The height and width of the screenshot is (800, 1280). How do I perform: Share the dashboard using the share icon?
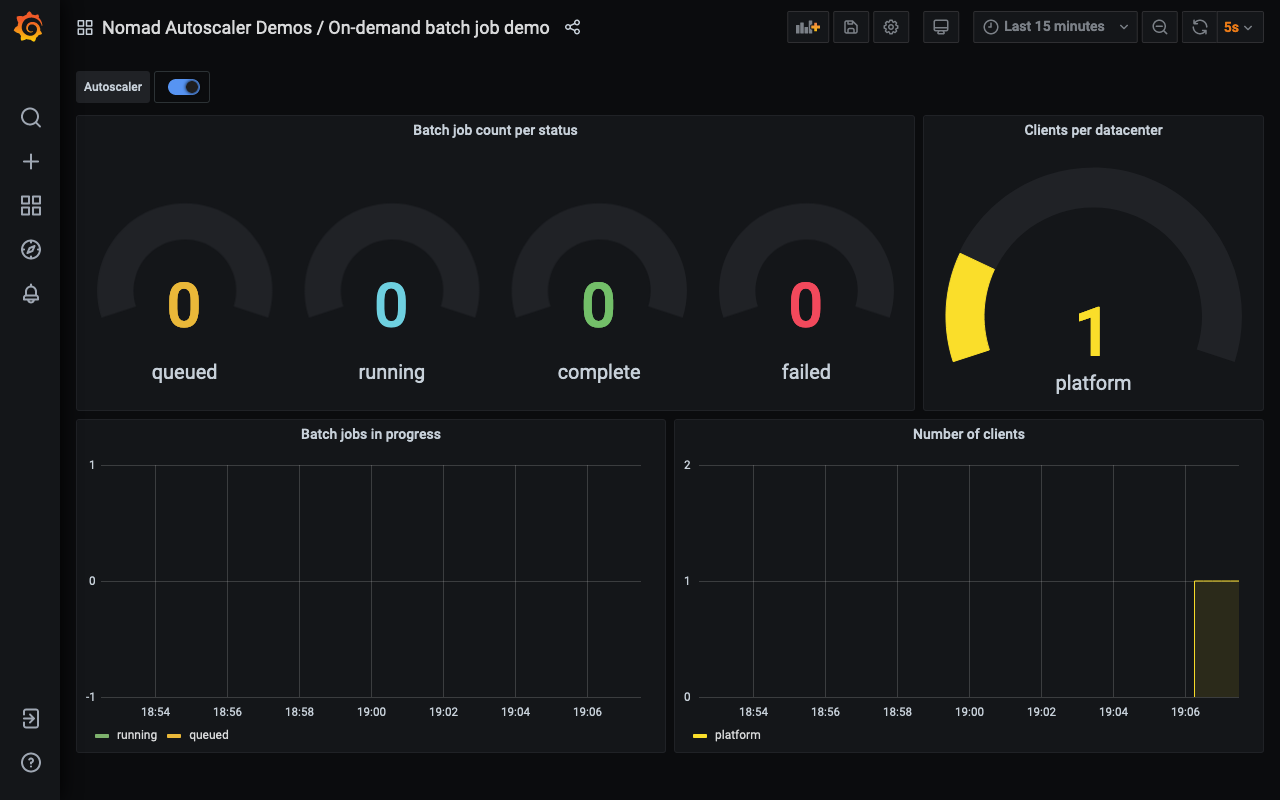click(x=573, y=27)
